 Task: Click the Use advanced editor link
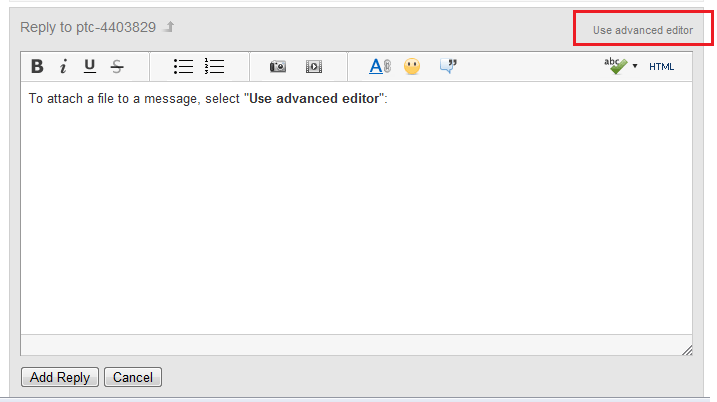pos(642,30)
